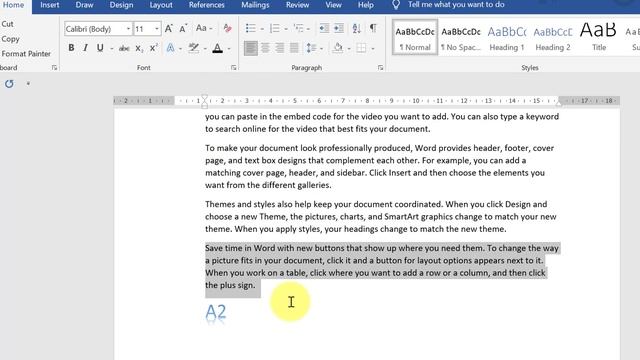Viewport: 640px width, 360px height.
Task: Toggle Italic formatting
Action: coord(85,48)
